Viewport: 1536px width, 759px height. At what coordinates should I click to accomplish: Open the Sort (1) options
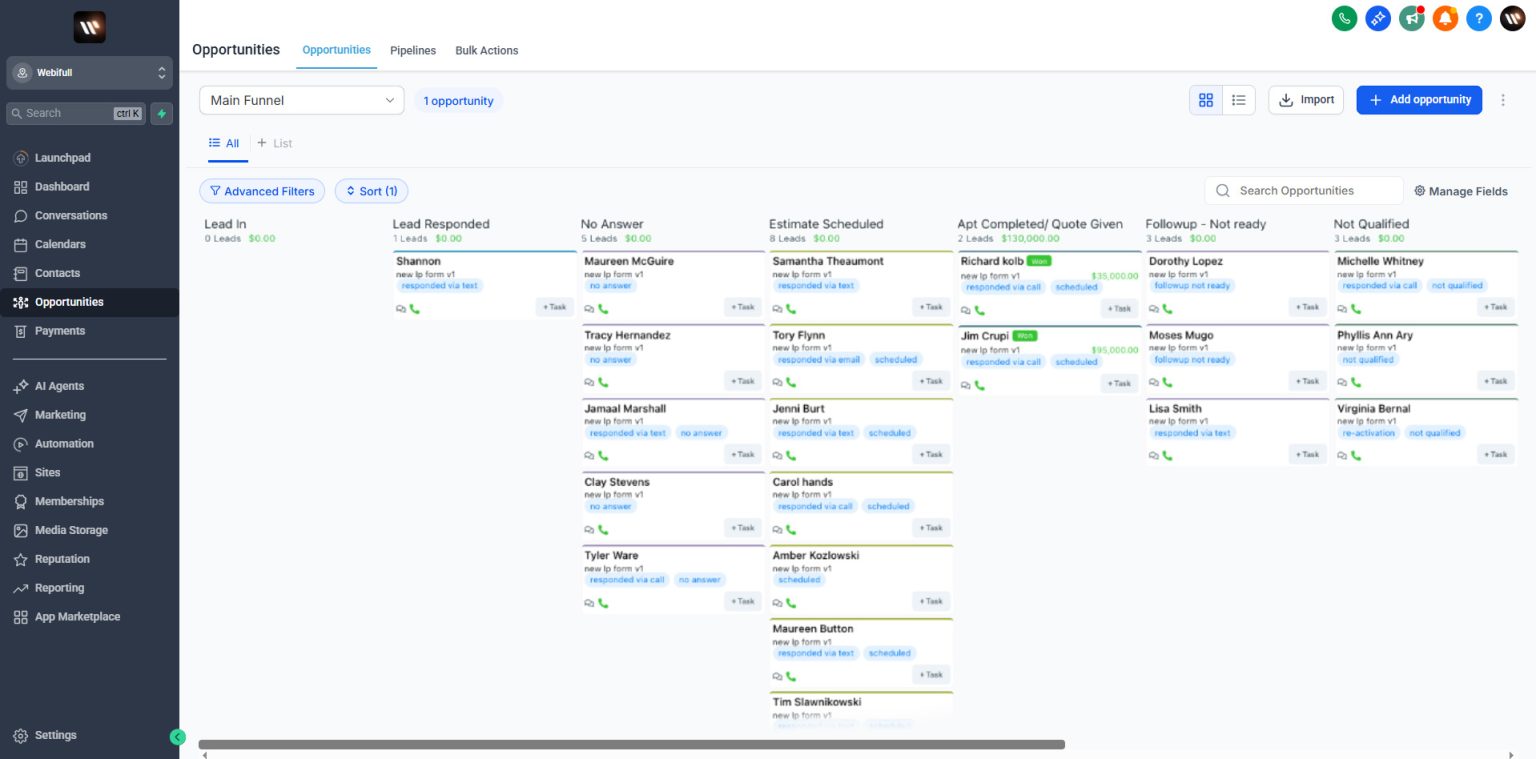[x=371, y=191]
